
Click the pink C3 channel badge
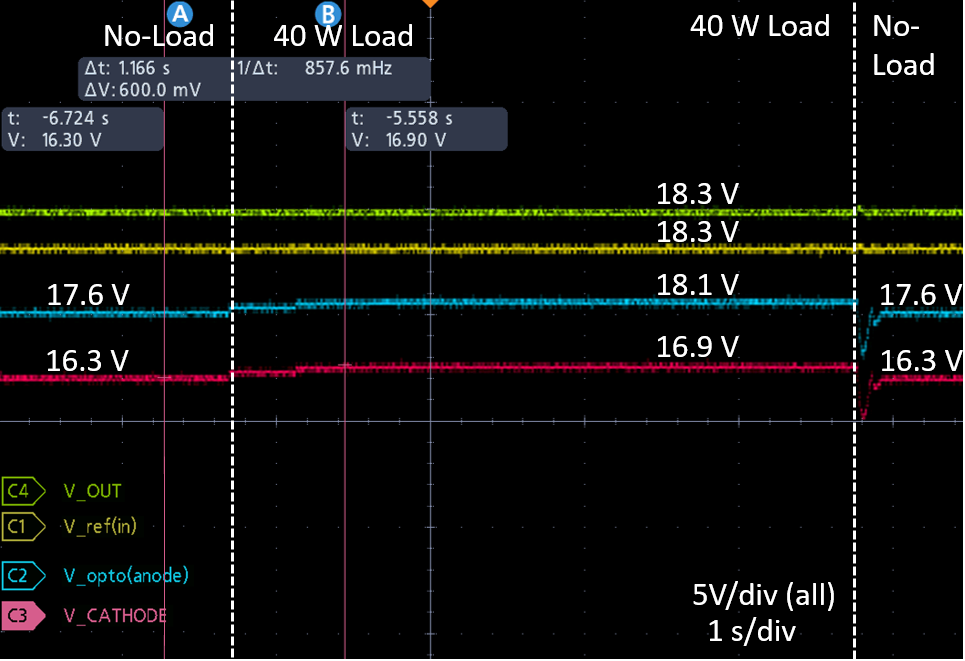[23, 616]
